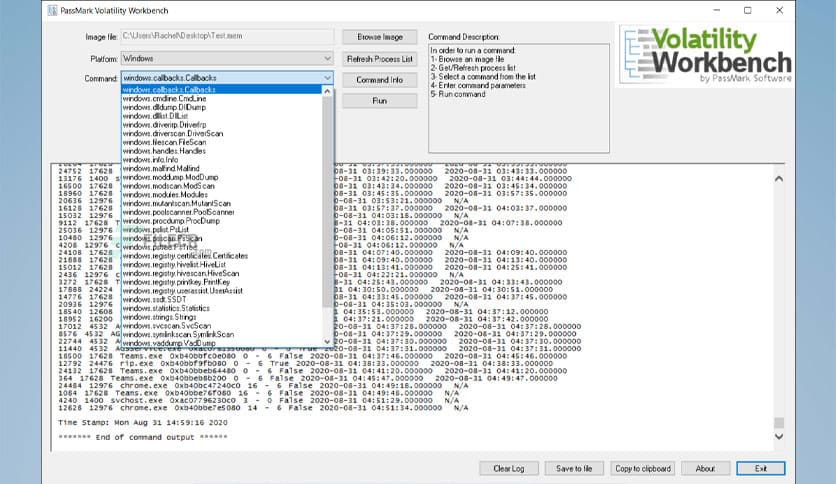
Task: Click the svchost.exe row with PID 4240
Action: click(259, 400)
